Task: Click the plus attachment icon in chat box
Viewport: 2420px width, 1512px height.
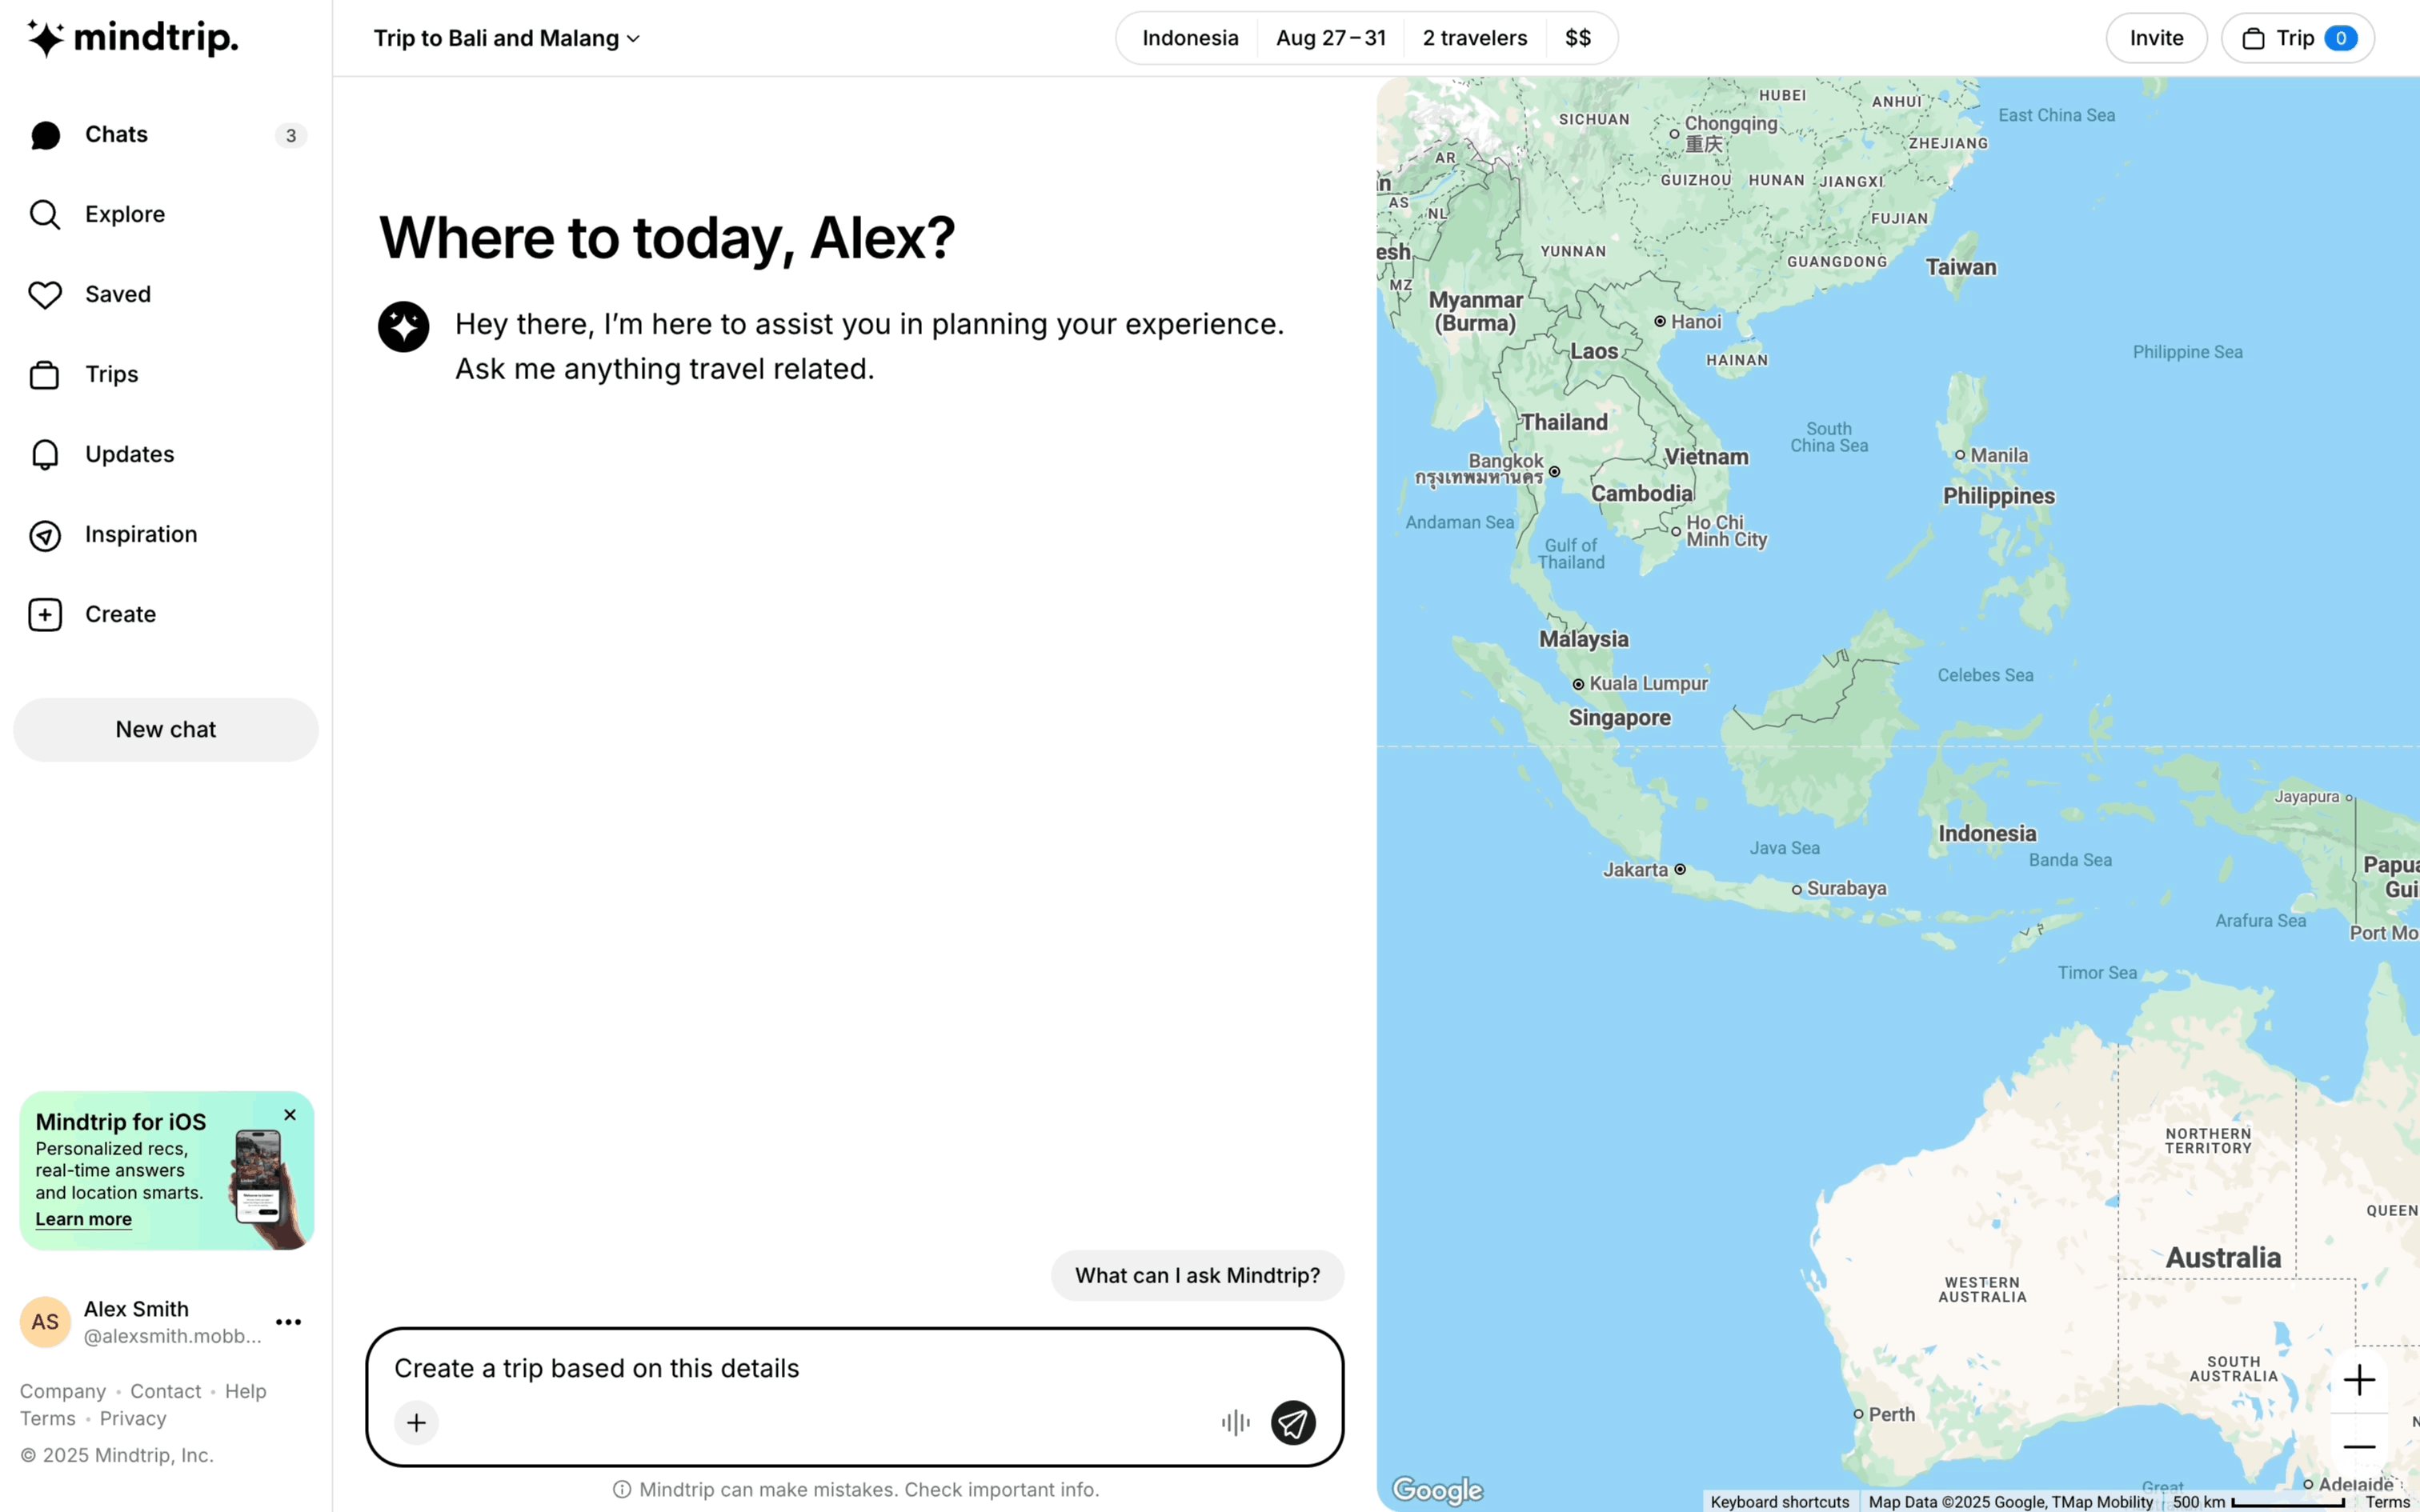Action: pyautogui.click(x=416, y=1422)
